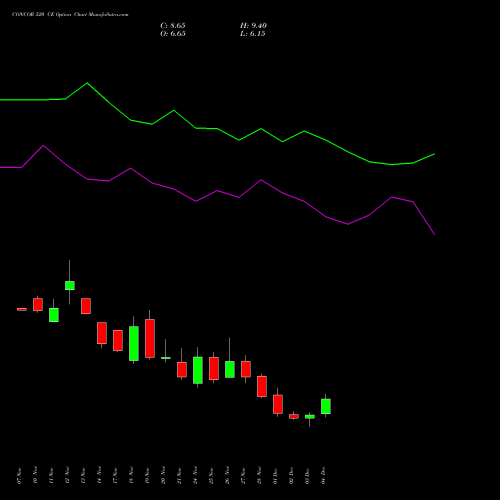
Task: Click the 21 Nov date label
Action: (179, 475)
